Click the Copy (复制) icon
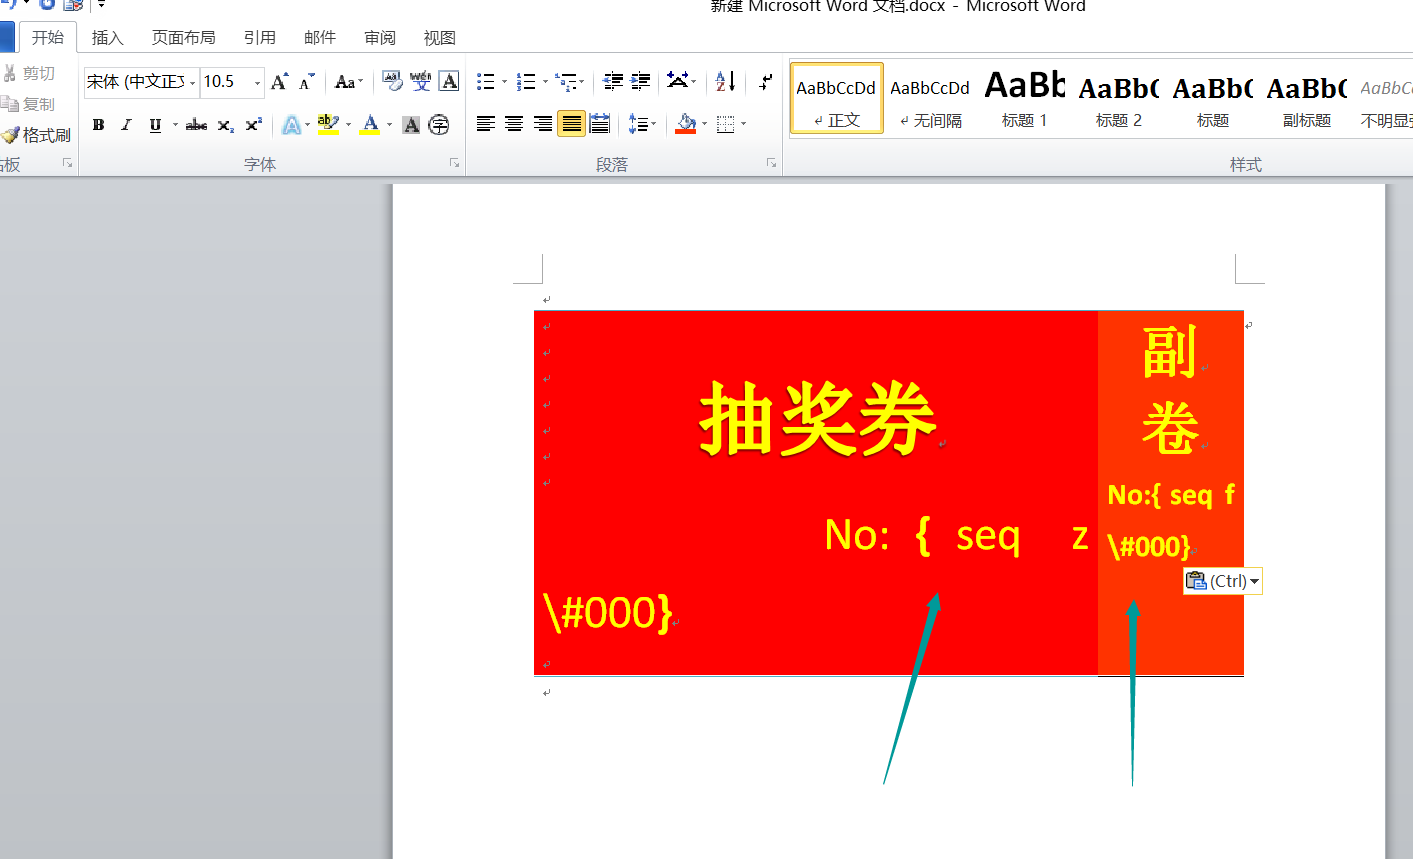Image resolution: width=1413 pixels, height=859 pixels. coord(10,104)
